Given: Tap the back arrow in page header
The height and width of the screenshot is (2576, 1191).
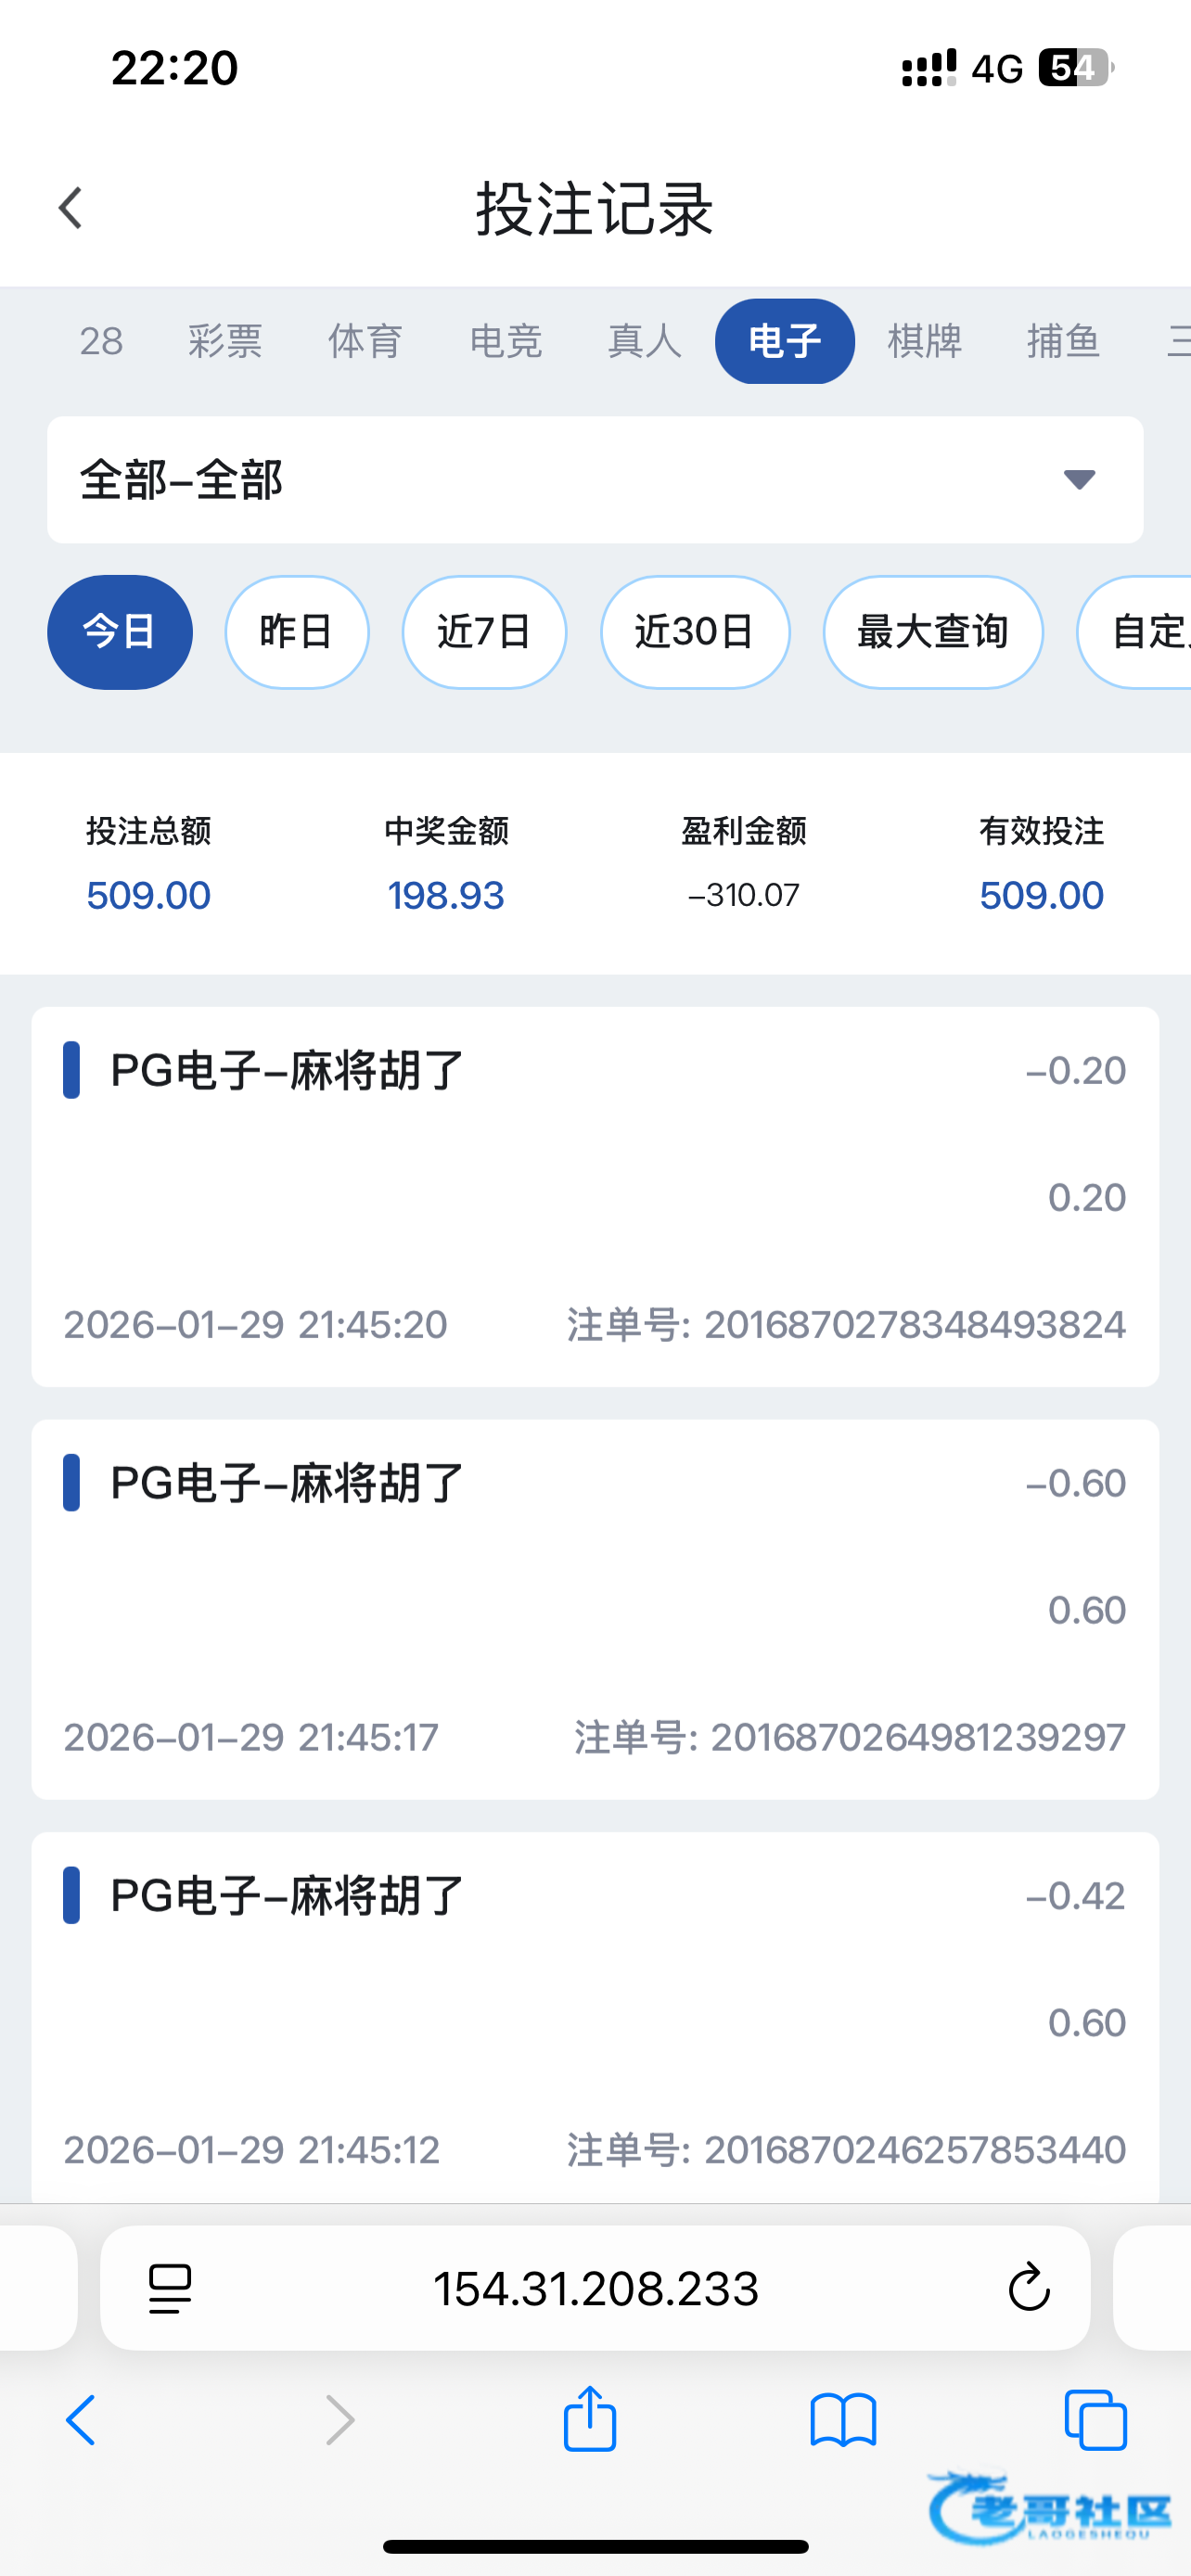Looking at the screenshot, I should click(x=71, y=208).
